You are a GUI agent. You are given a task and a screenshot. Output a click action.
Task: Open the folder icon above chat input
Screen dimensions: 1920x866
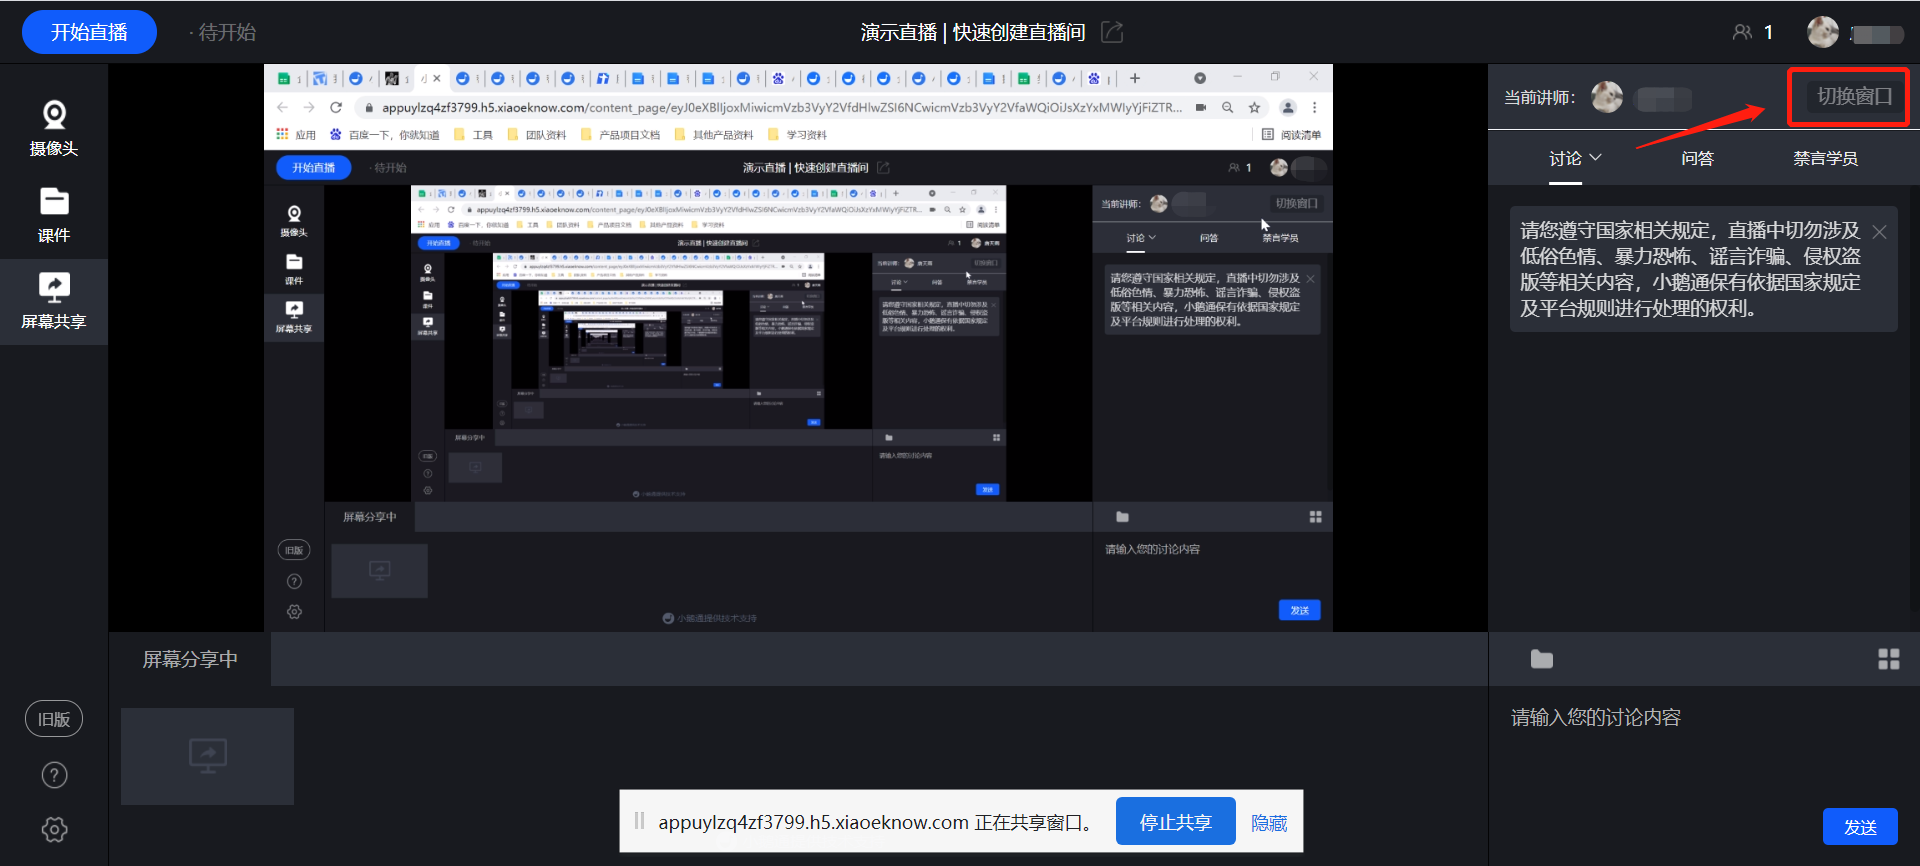pyautogui.click(x=1541, y=659)
